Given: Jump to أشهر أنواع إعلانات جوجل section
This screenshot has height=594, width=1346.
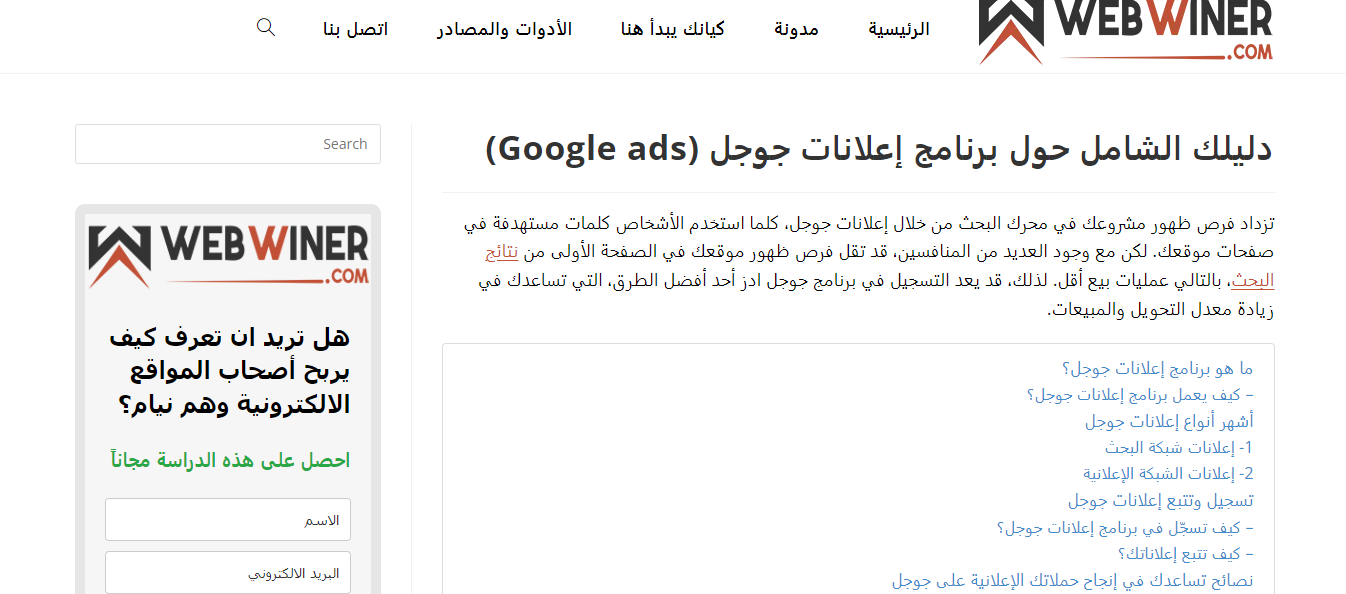Looking at the screenshot, I should (x=1169, y=421).
